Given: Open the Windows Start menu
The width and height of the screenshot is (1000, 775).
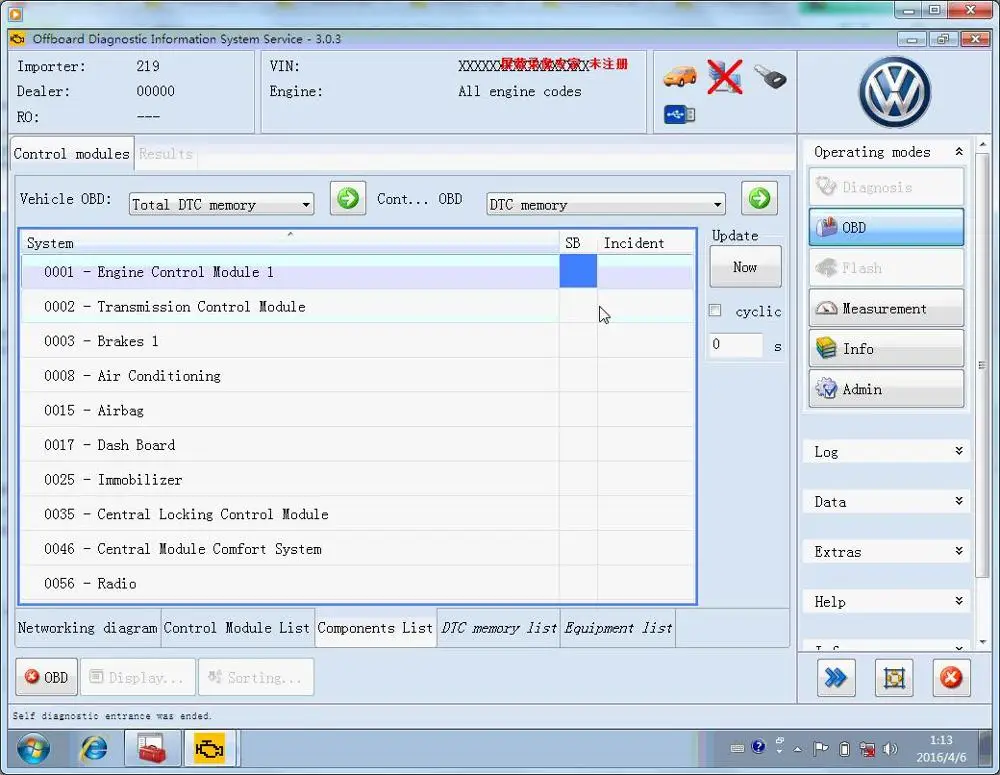Looking at the screenshot, I should click(33, 749).
